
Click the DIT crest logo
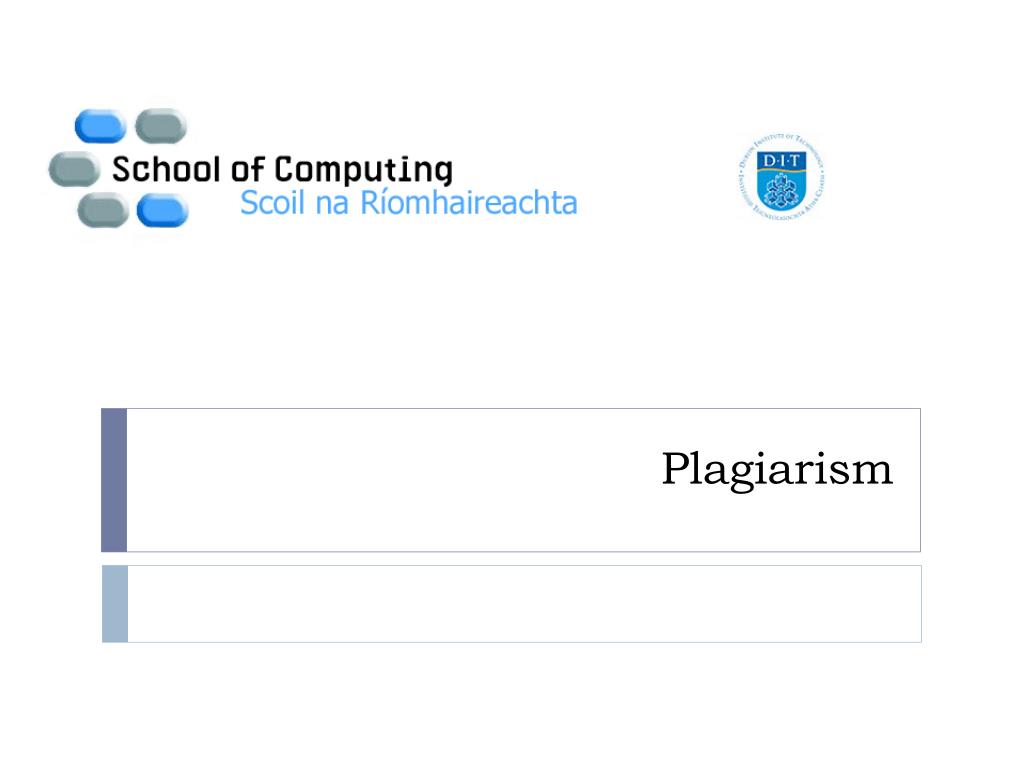point(781,176)
